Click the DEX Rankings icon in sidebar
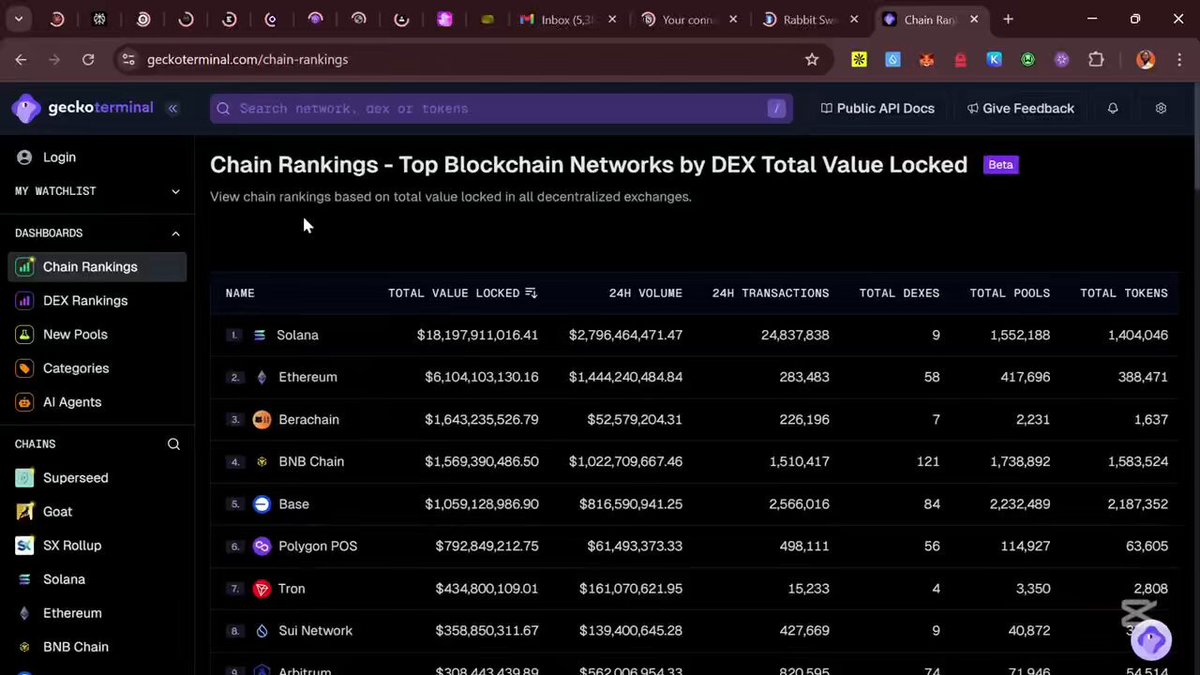 pos(24,301)
